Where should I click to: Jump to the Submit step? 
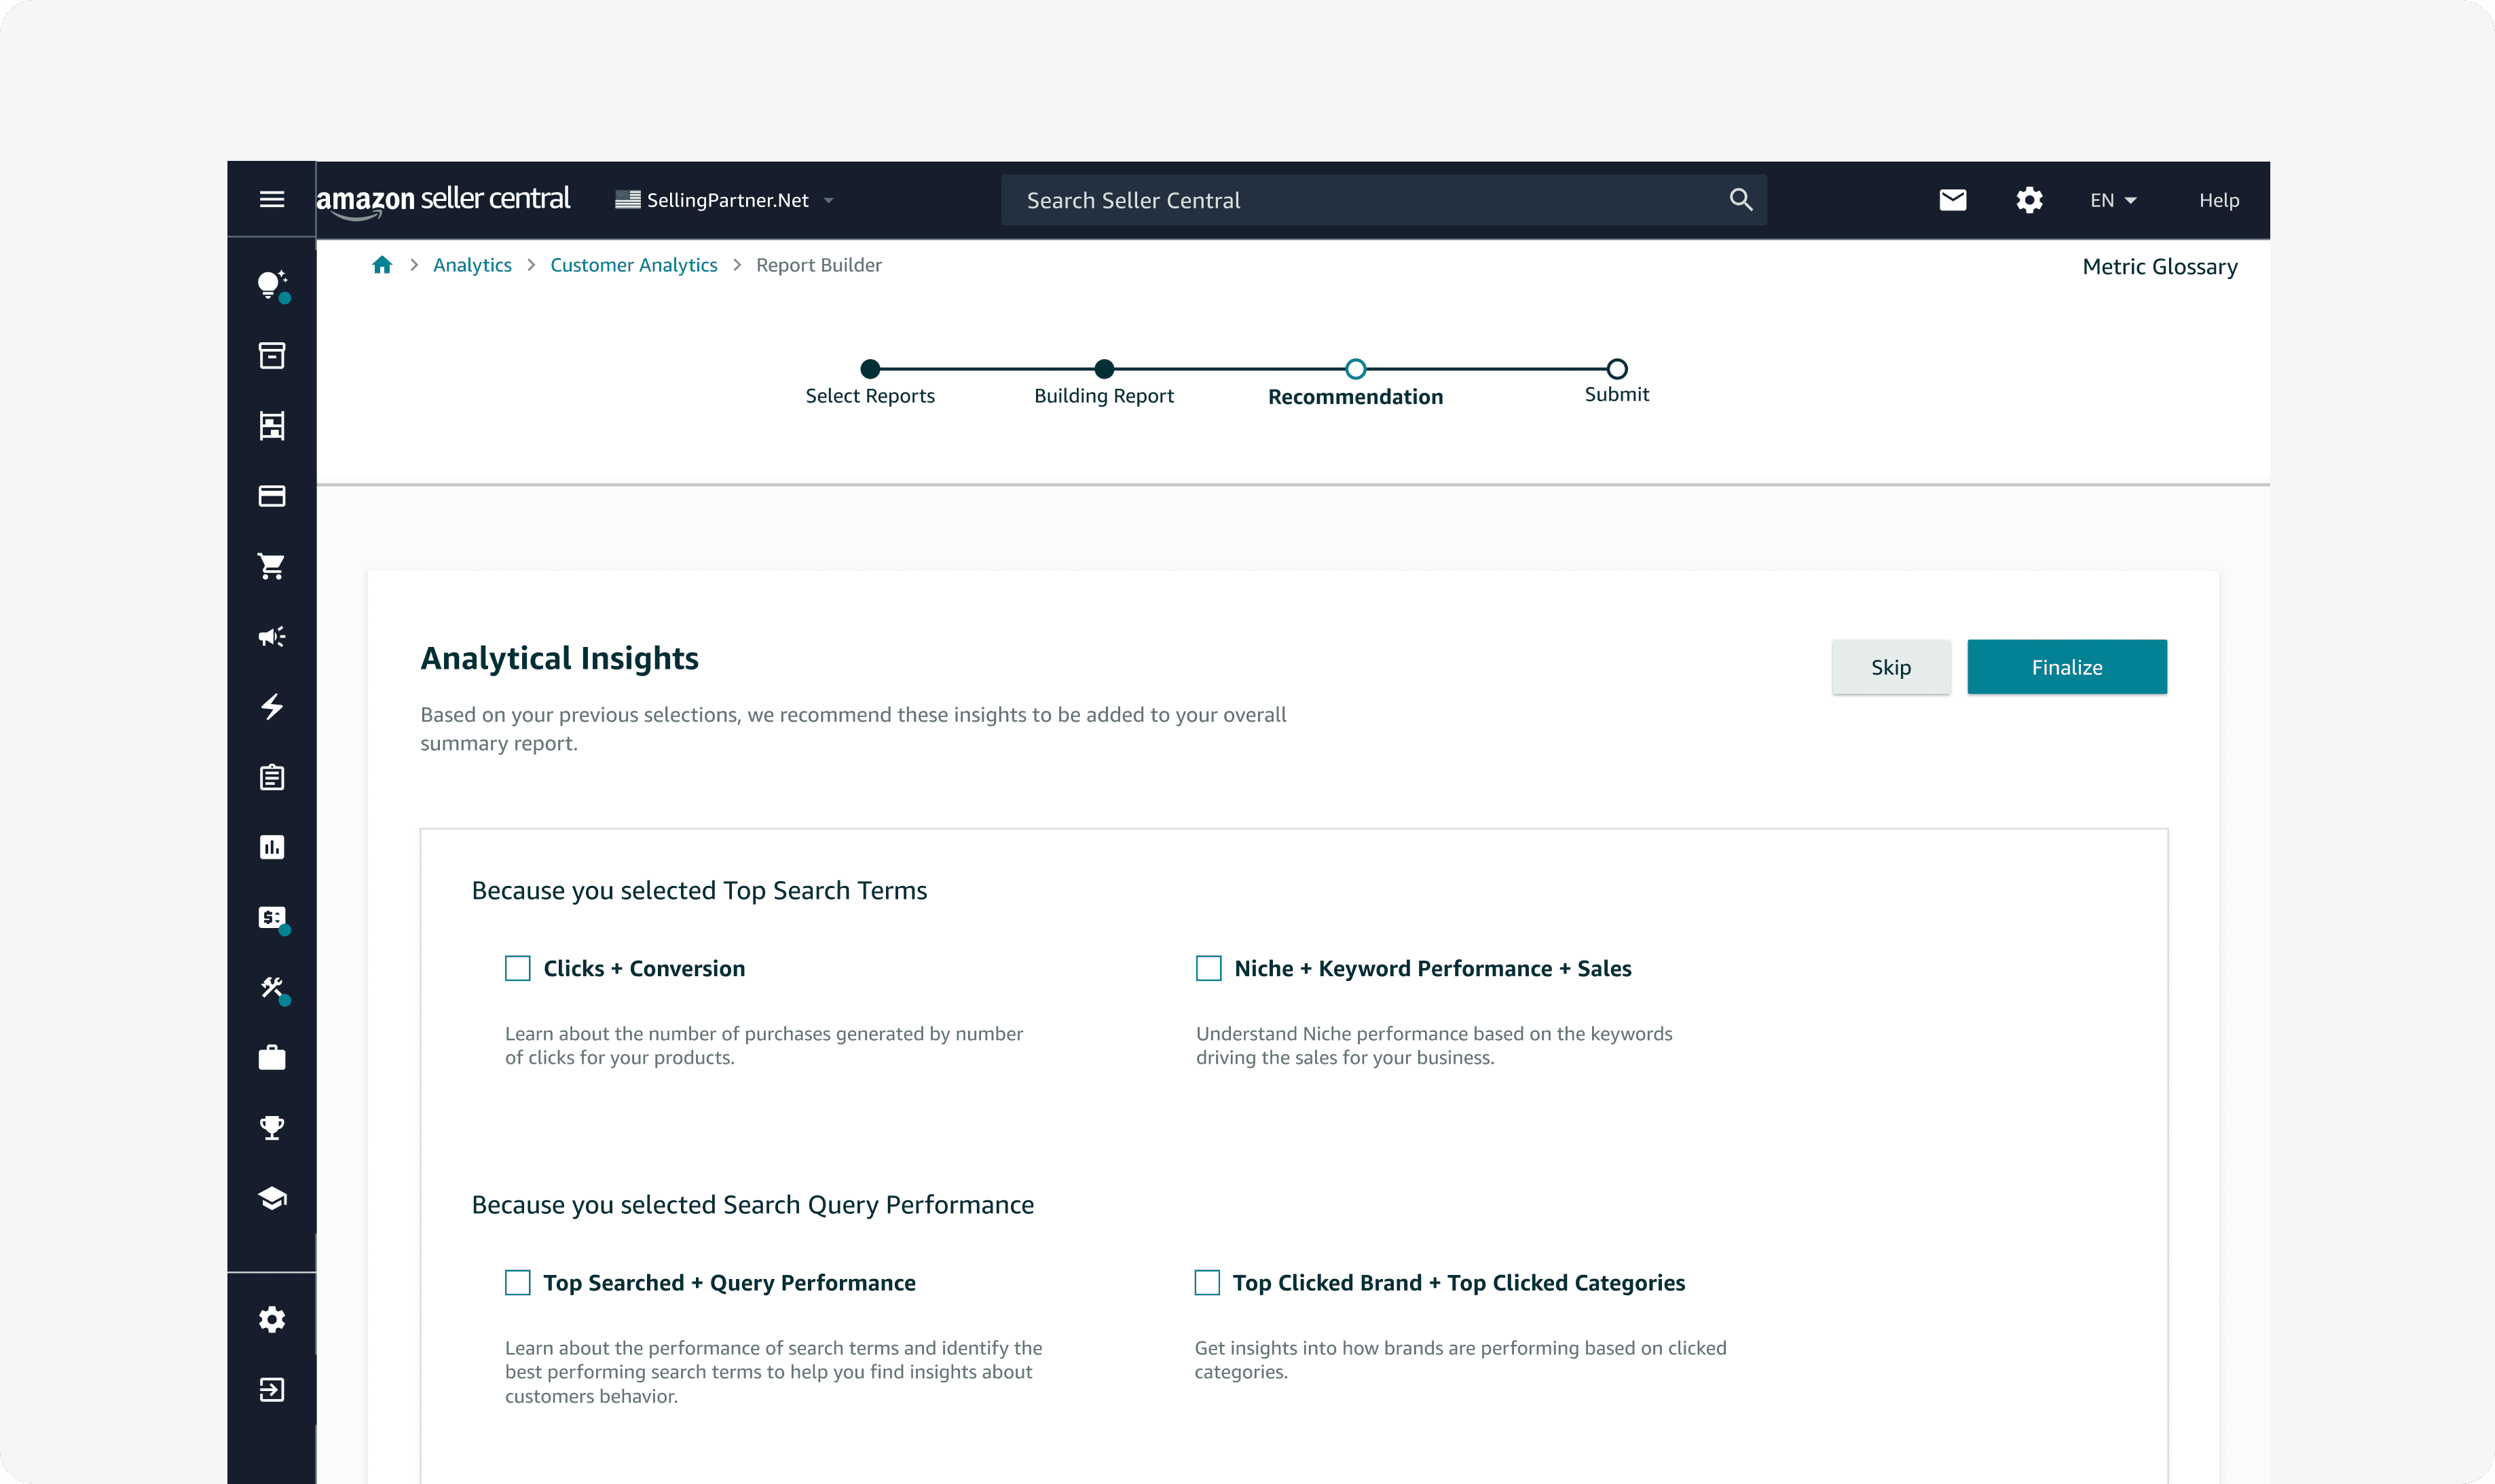tap(1616, 369)
